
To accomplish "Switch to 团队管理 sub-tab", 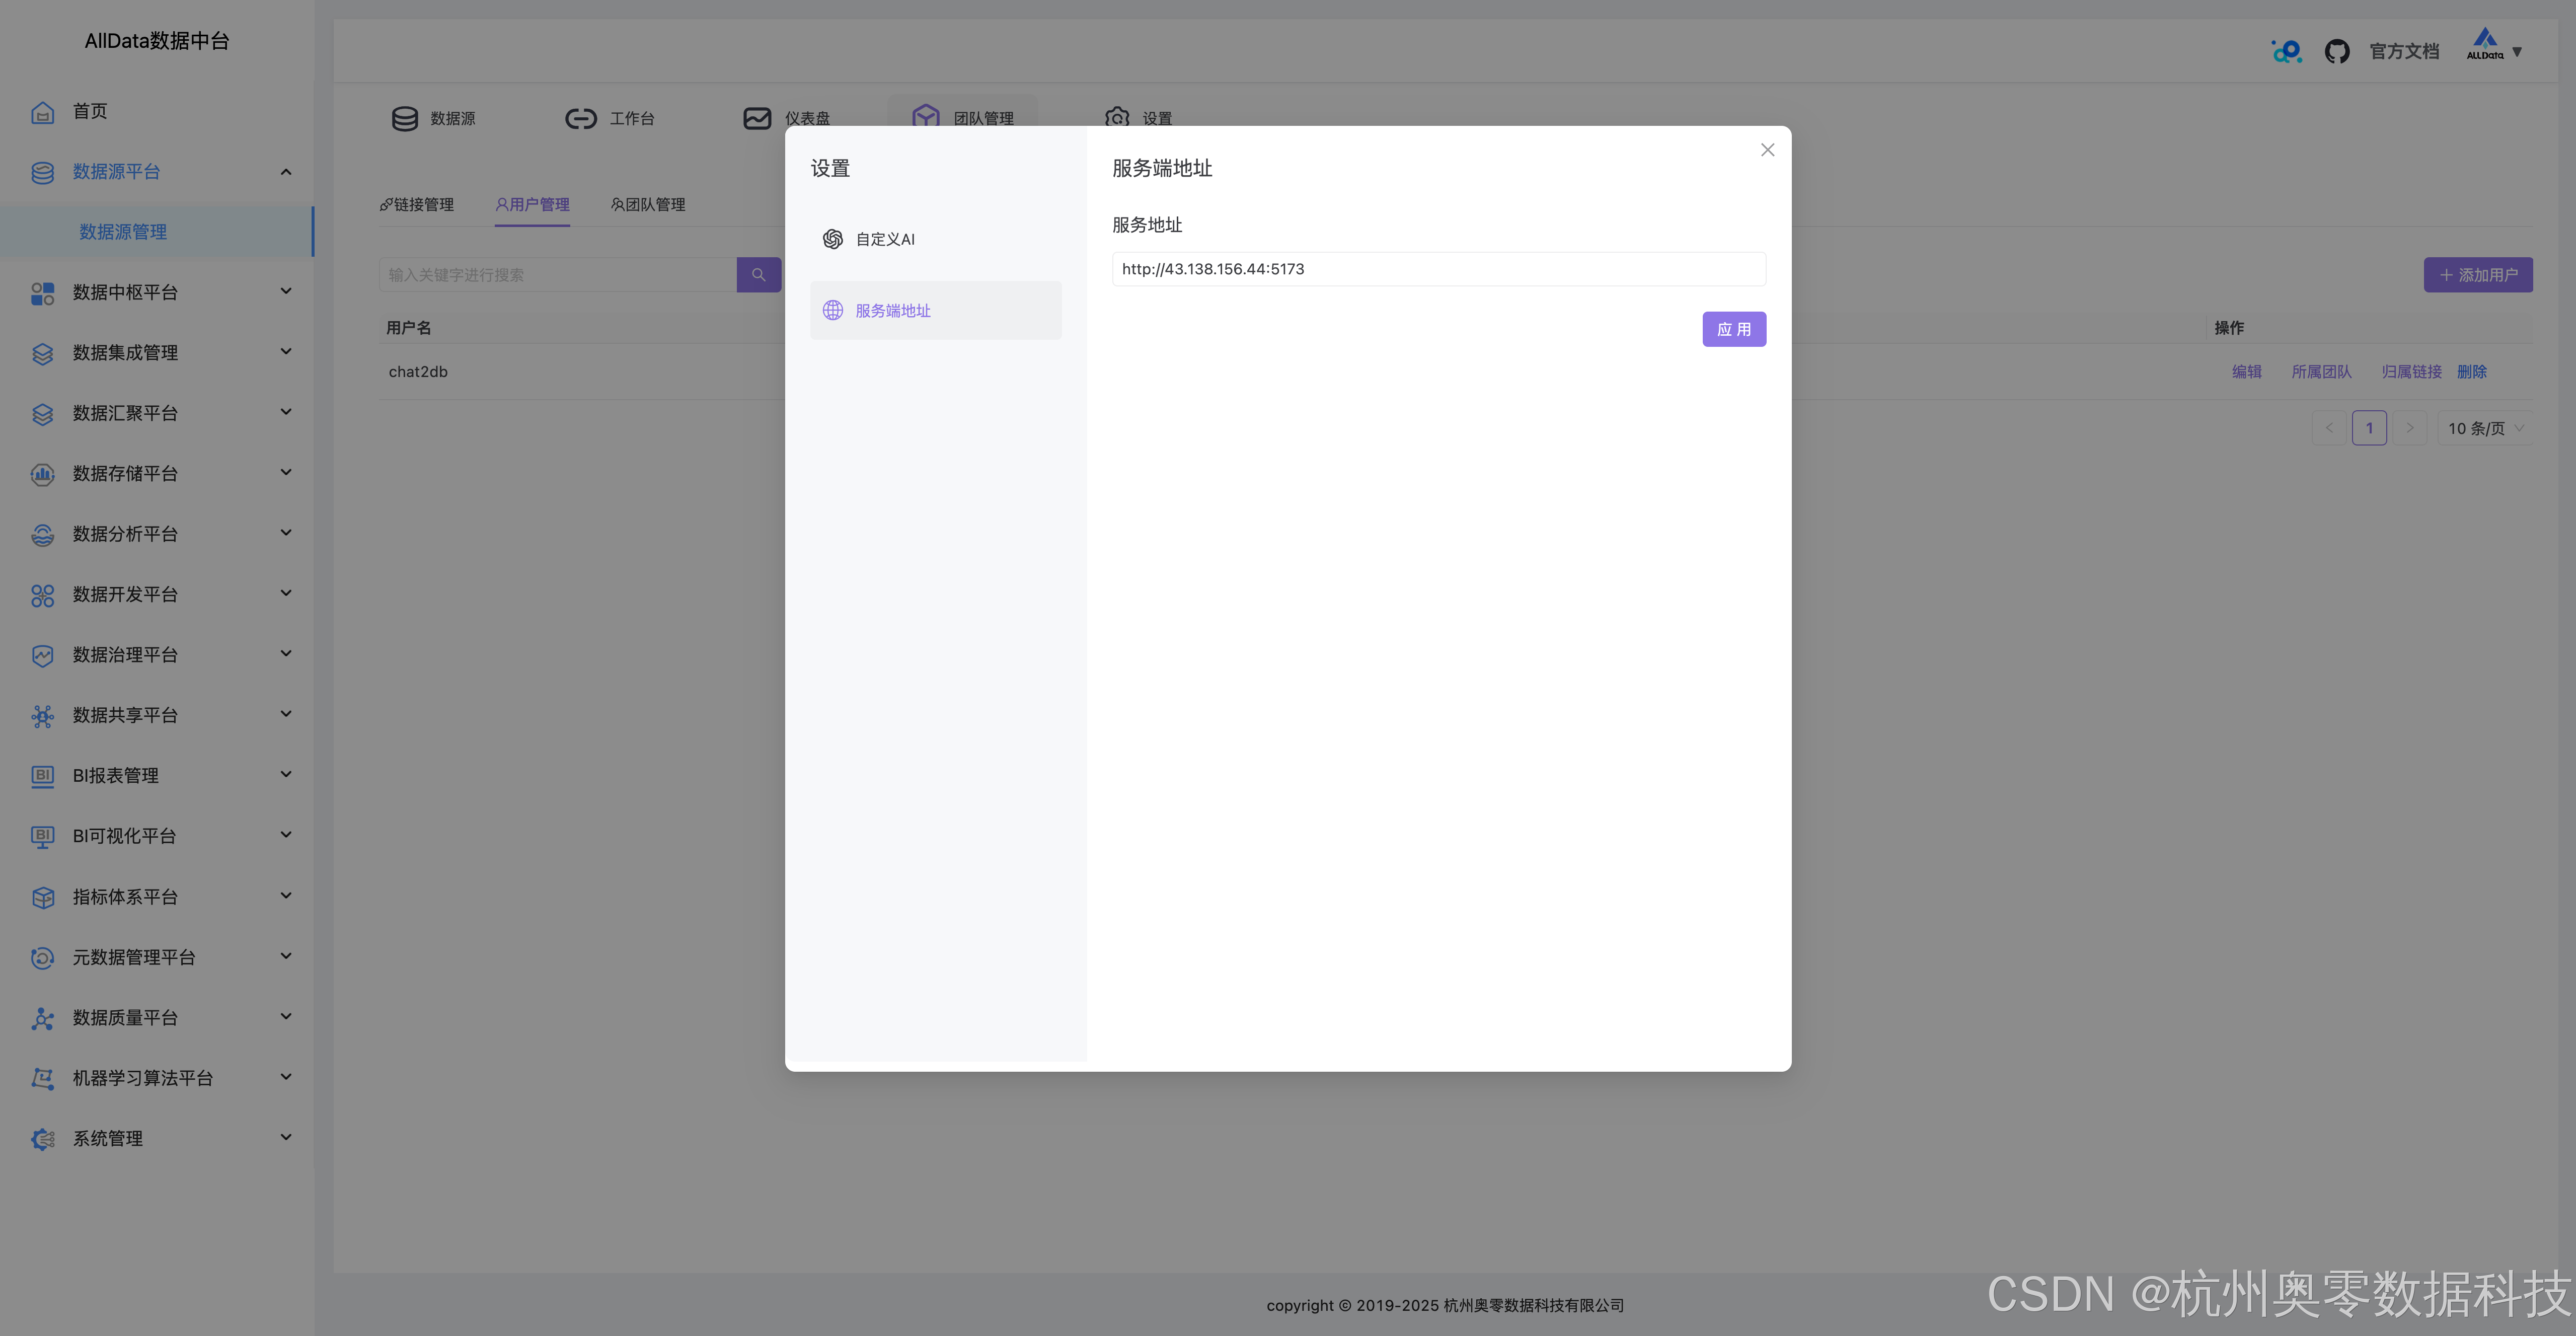I will tap(648, 205).
